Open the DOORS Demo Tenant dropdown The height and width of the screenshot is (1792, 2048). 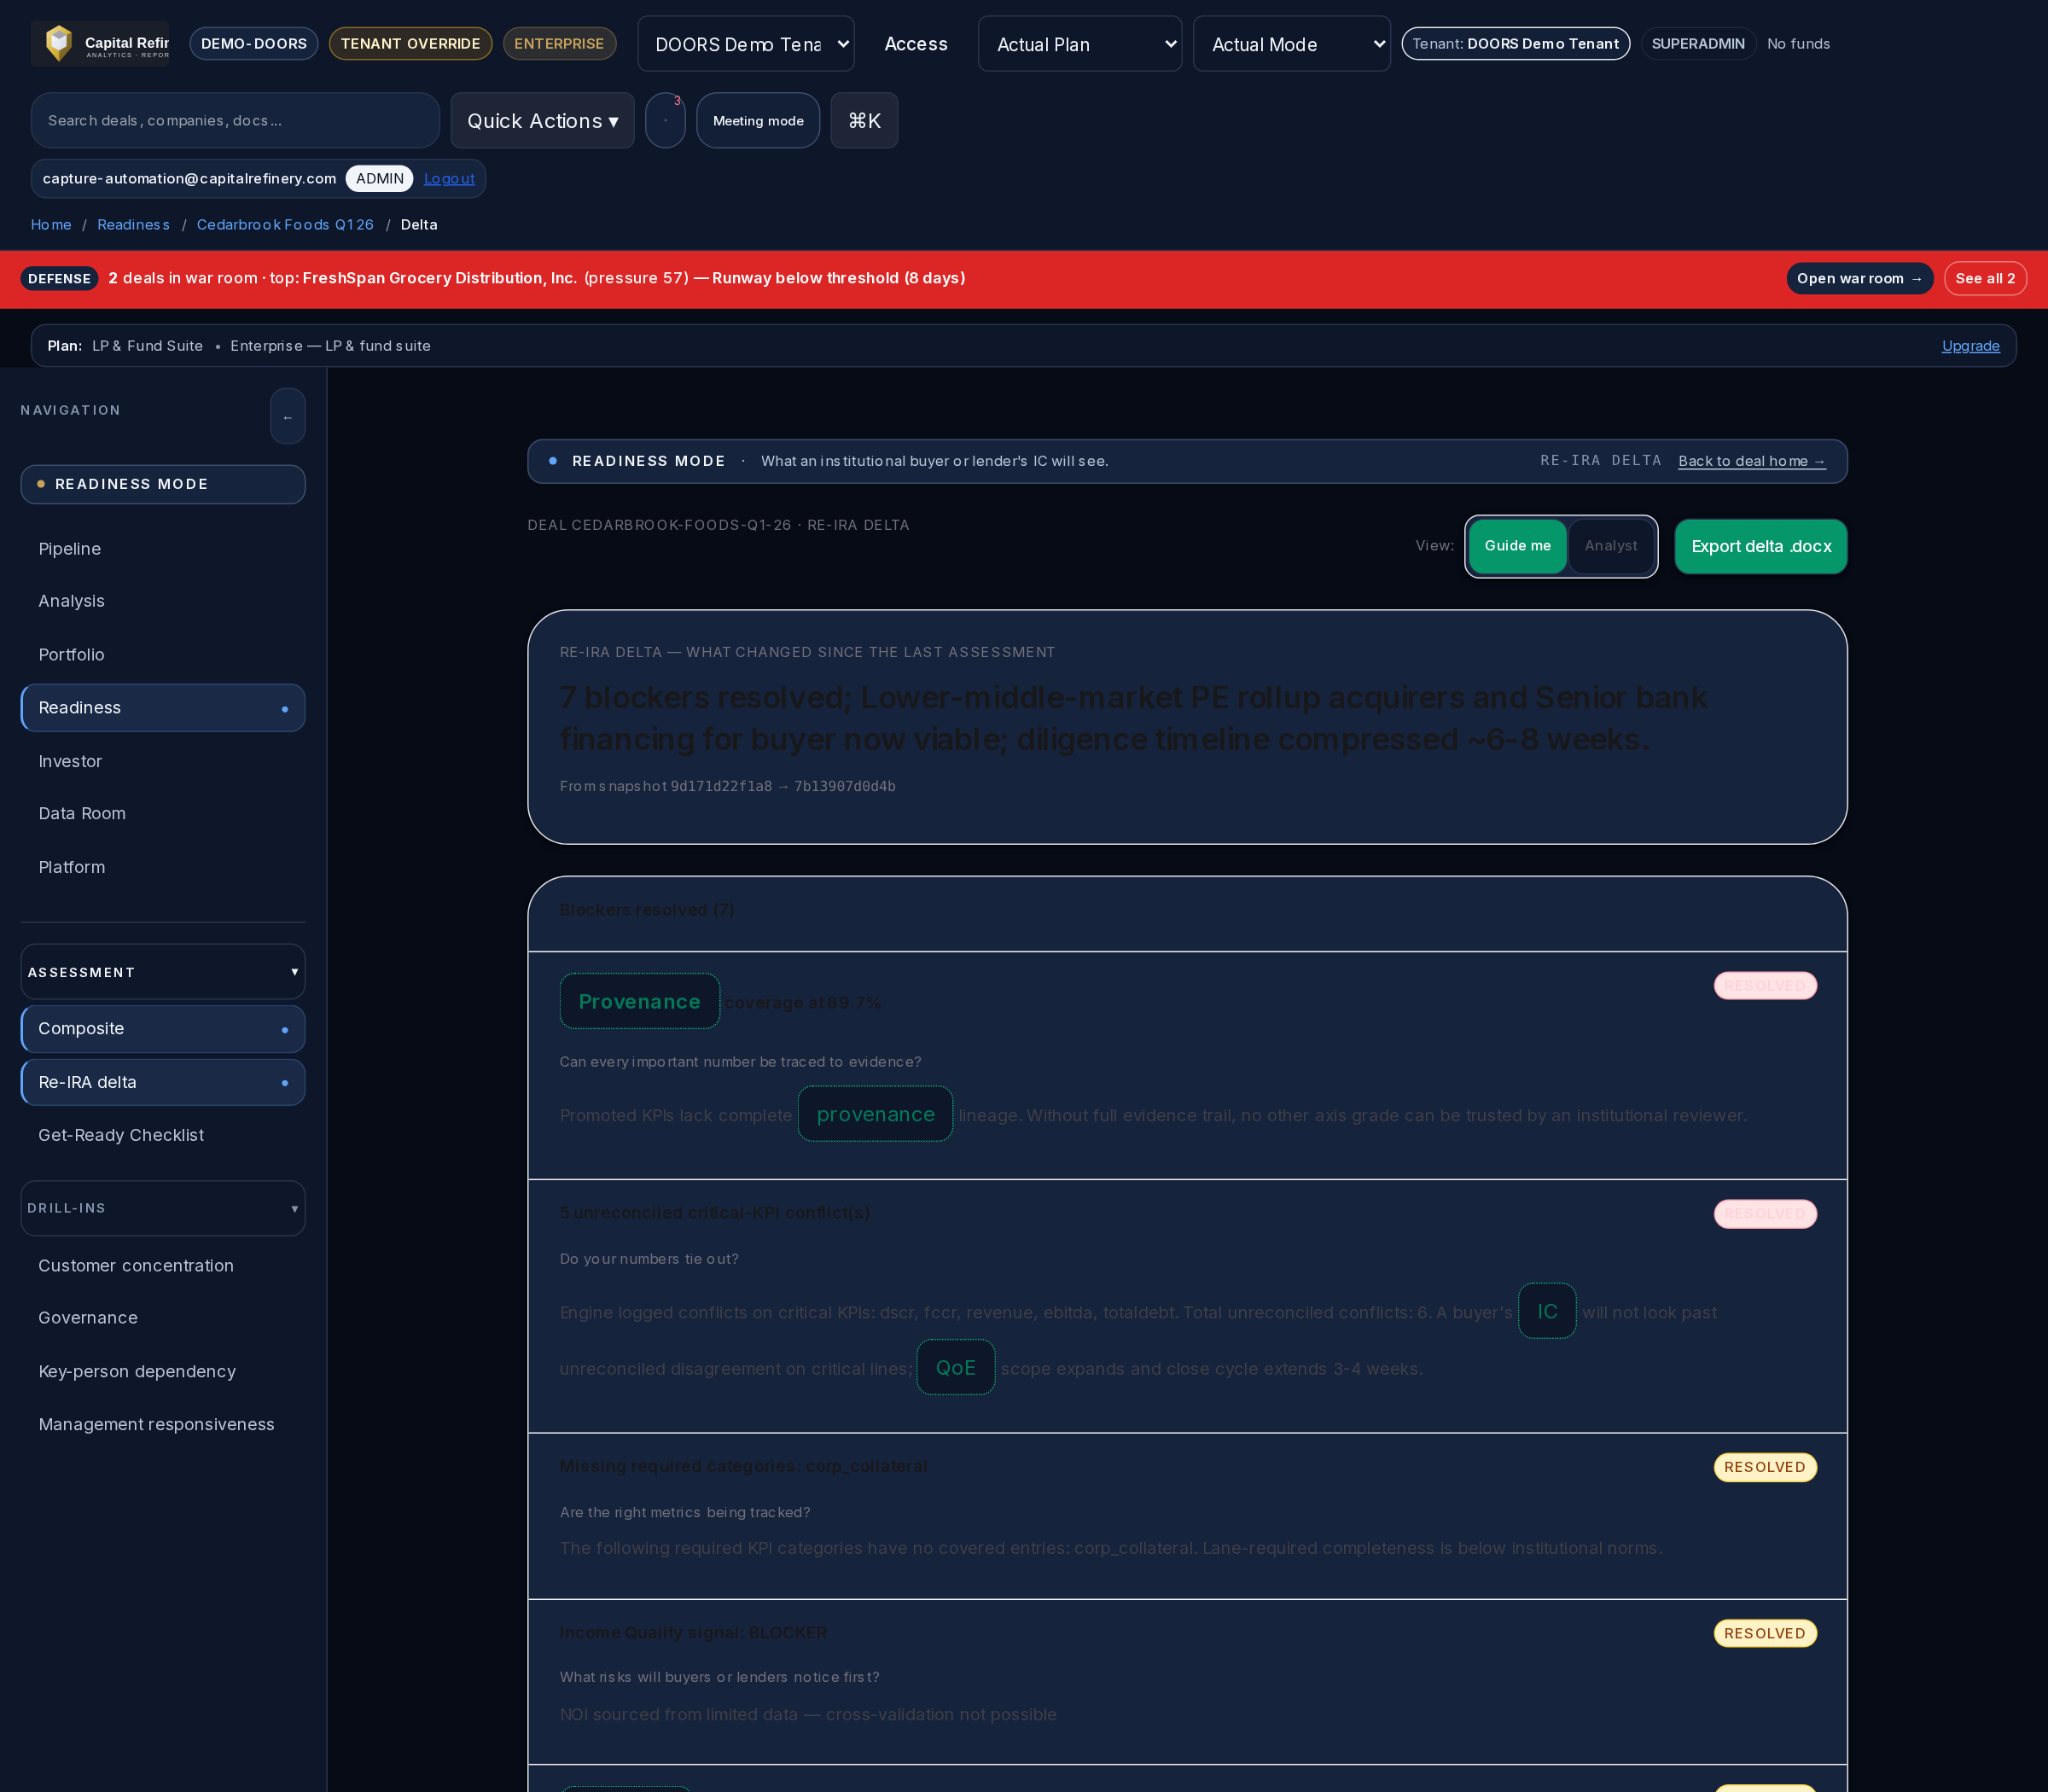tap(746, 44)
